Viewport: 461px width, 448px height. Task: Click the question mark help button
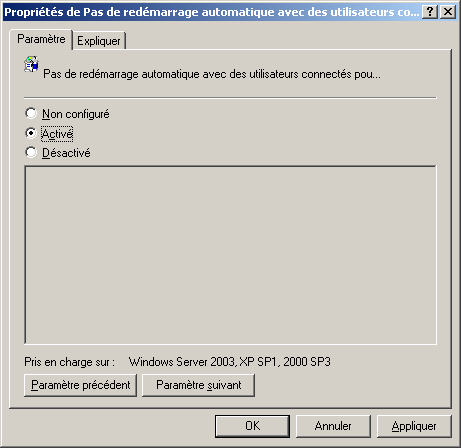click(430, 12)
